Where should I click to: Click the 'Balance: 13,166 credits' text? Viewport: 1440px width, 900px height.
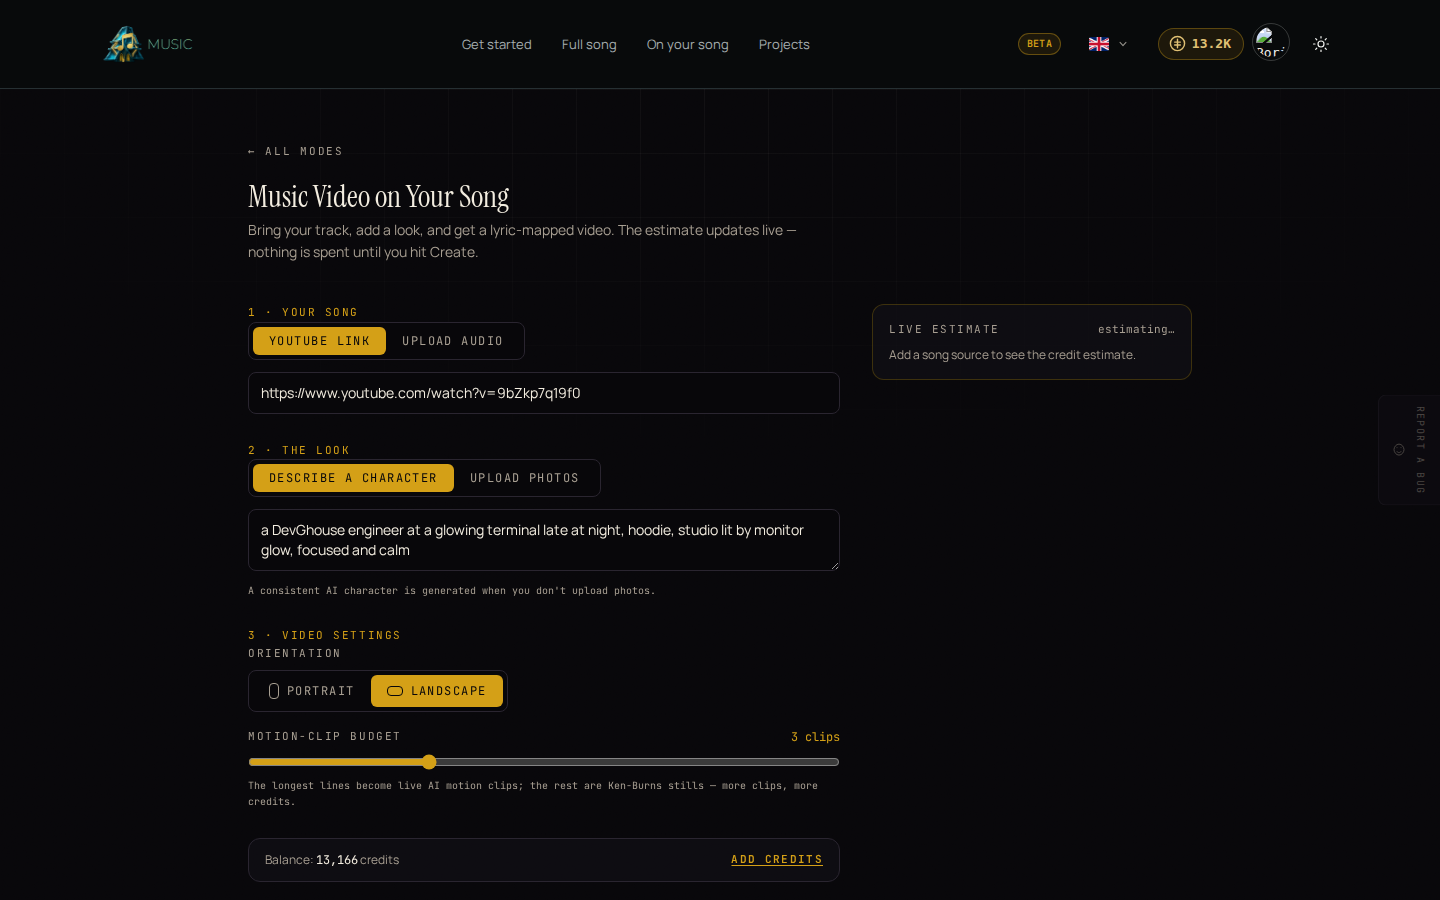pos(332,860)
